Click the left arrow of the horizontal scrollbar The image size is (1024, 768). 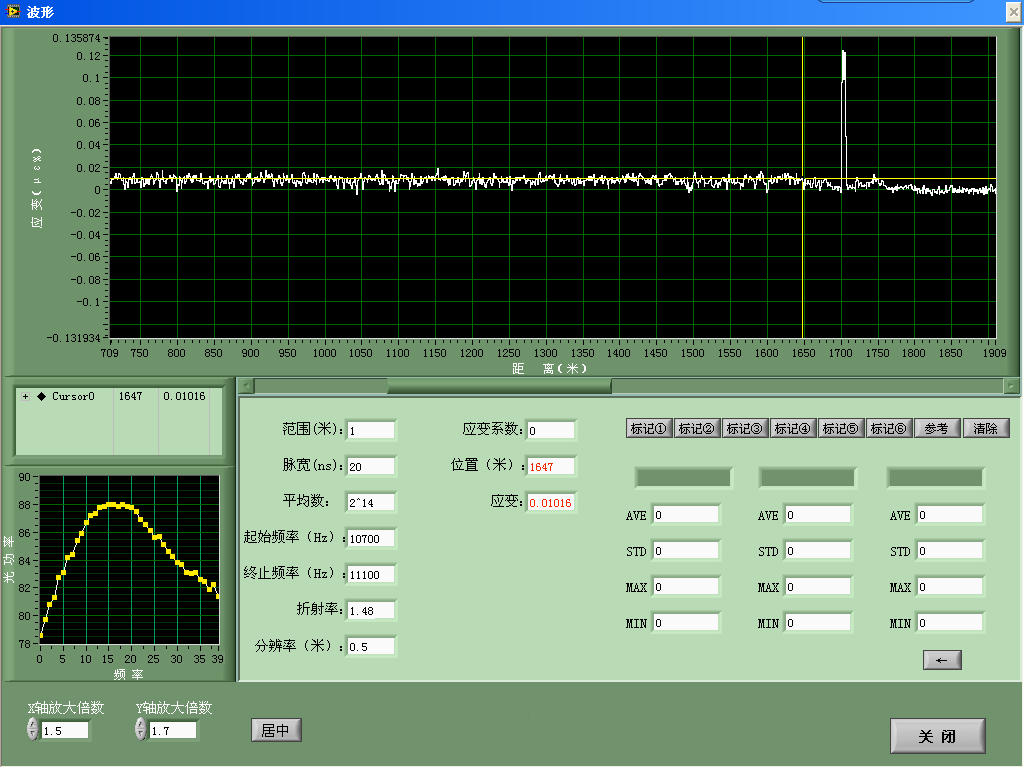[x=246, y=386]
